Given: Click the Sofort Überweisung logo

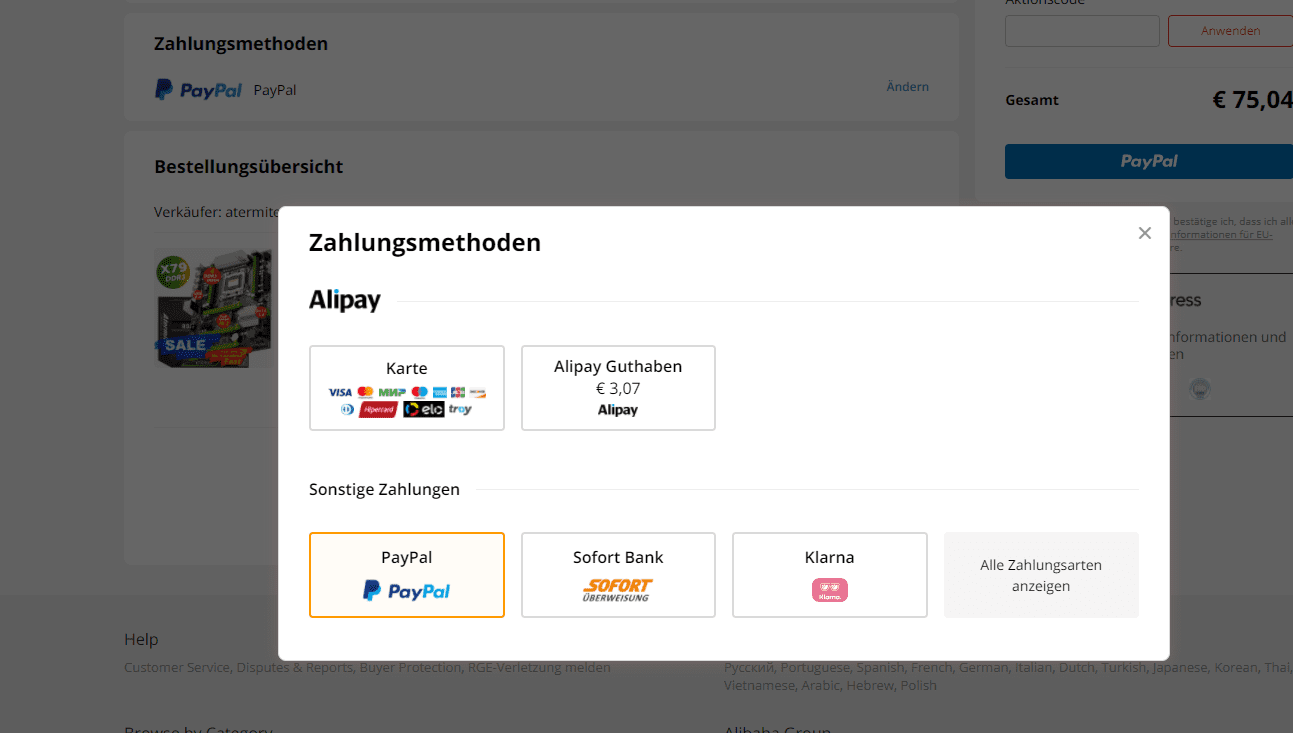Looking at the screenshot, I should coord(618,591).
